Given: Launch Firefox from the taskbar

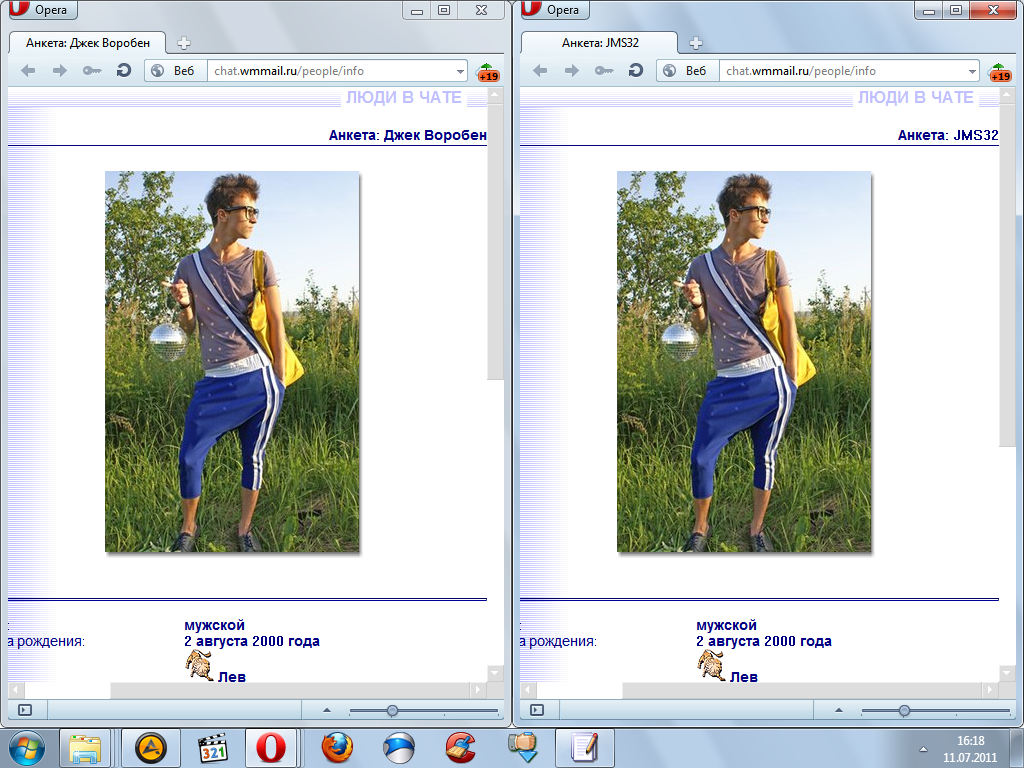Looking at the screenshot, I should tap(337, 748).
